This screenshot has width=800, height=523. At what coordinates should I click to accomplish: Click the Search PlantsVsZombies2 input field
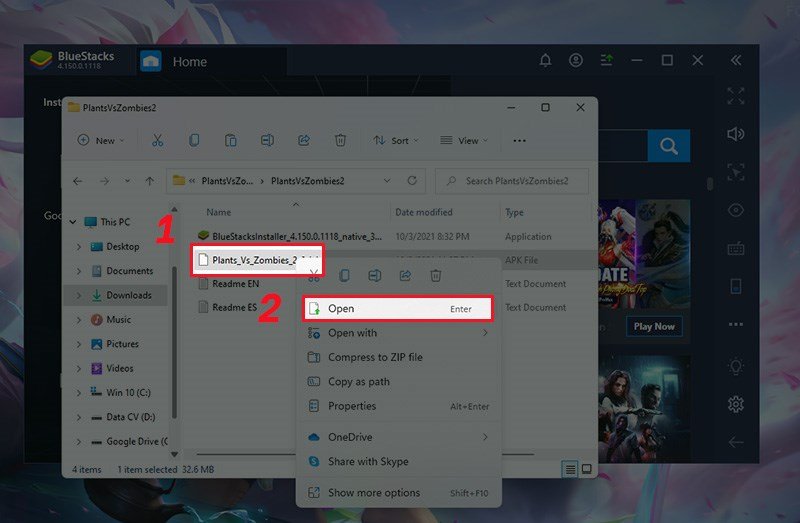(515, 181)
